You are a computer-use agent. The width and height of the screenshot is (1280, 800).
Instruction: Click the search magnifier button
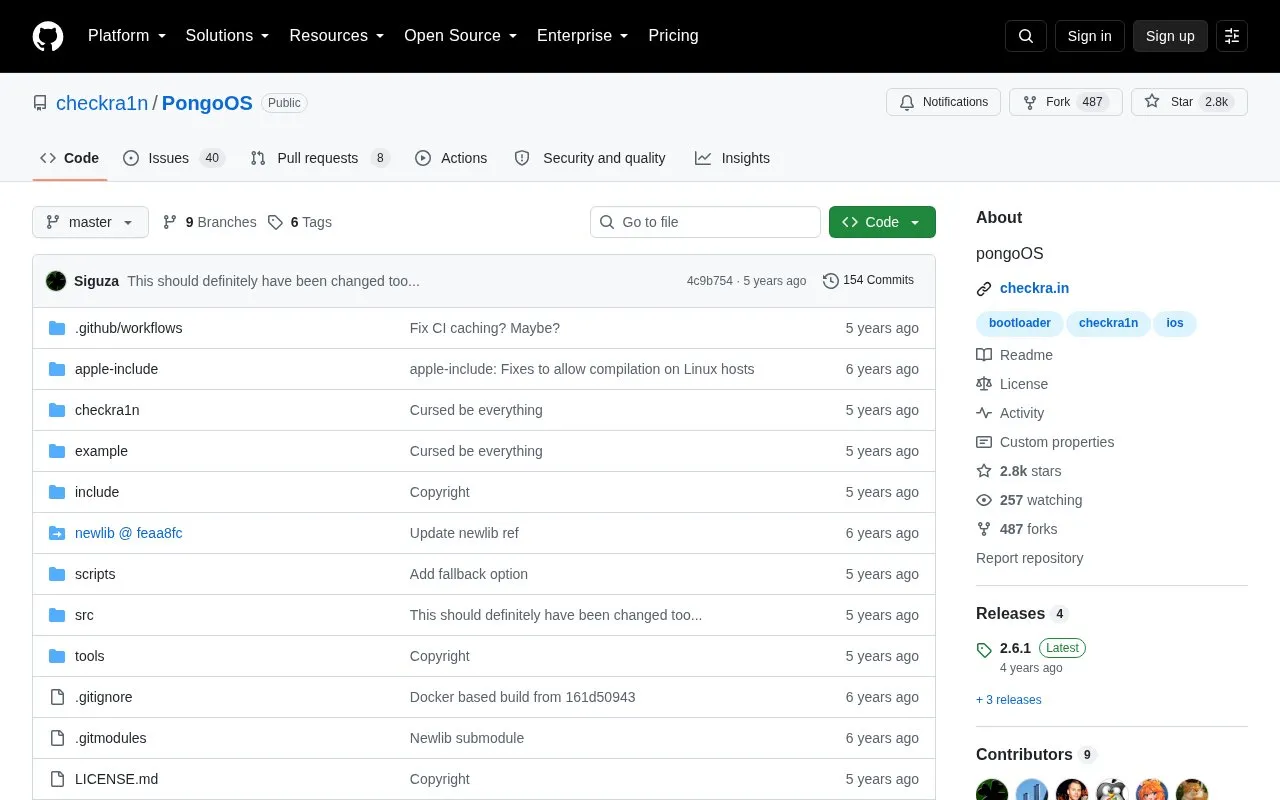(1026, 36)
